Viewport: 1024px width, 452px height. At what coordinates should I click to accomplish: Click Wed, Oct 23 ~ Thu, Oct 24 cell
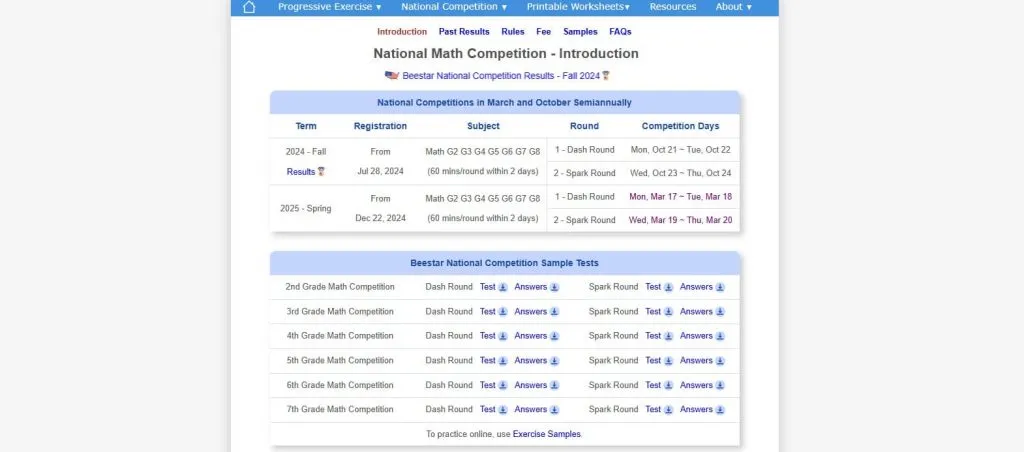pos(680,173)
